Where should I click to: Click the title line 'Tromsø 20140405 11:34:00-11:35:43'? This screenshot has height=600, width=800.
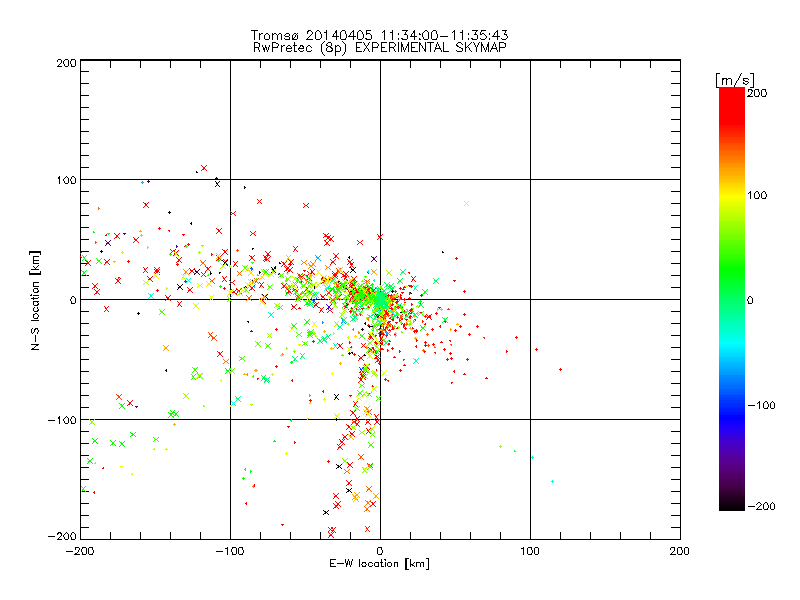click(379, 35)
